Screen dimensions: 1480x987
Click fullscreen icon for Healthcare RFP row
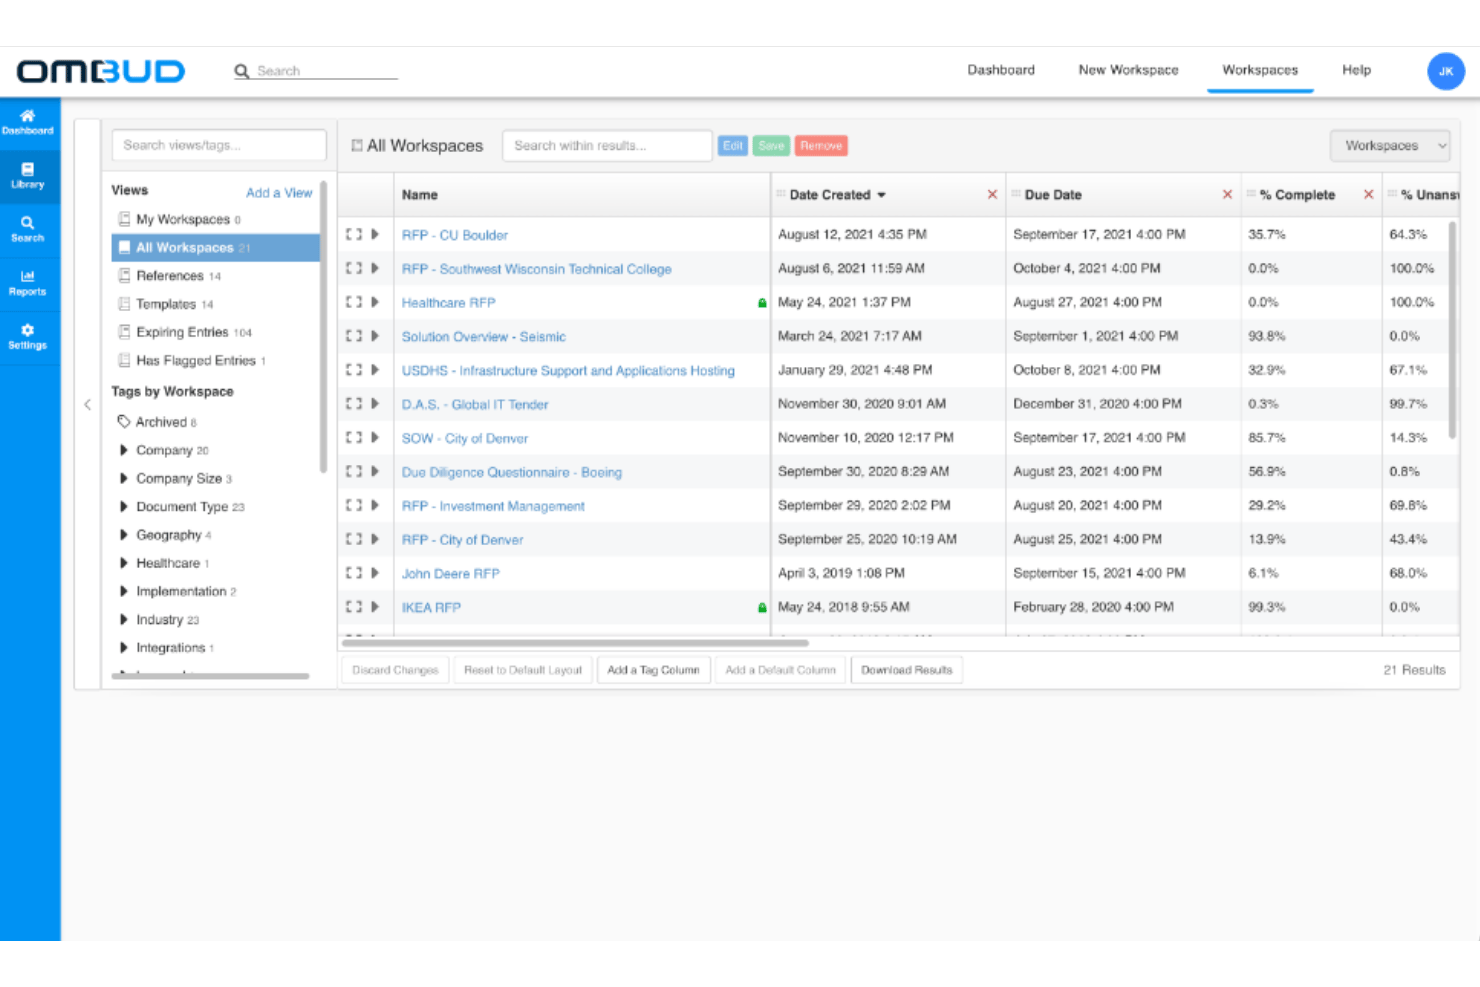(x=353, y=302)
